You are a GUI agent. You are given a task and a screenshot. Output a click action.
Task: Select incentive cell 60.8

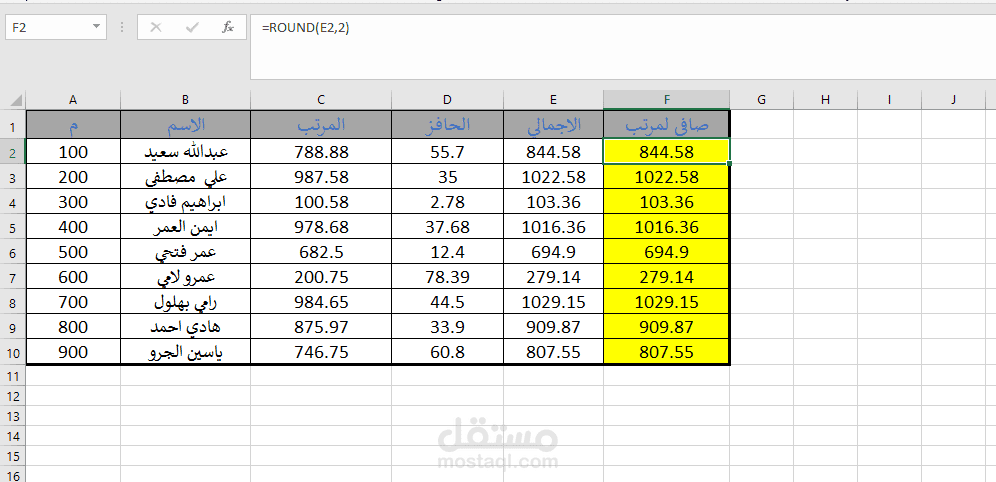point(447,352)
